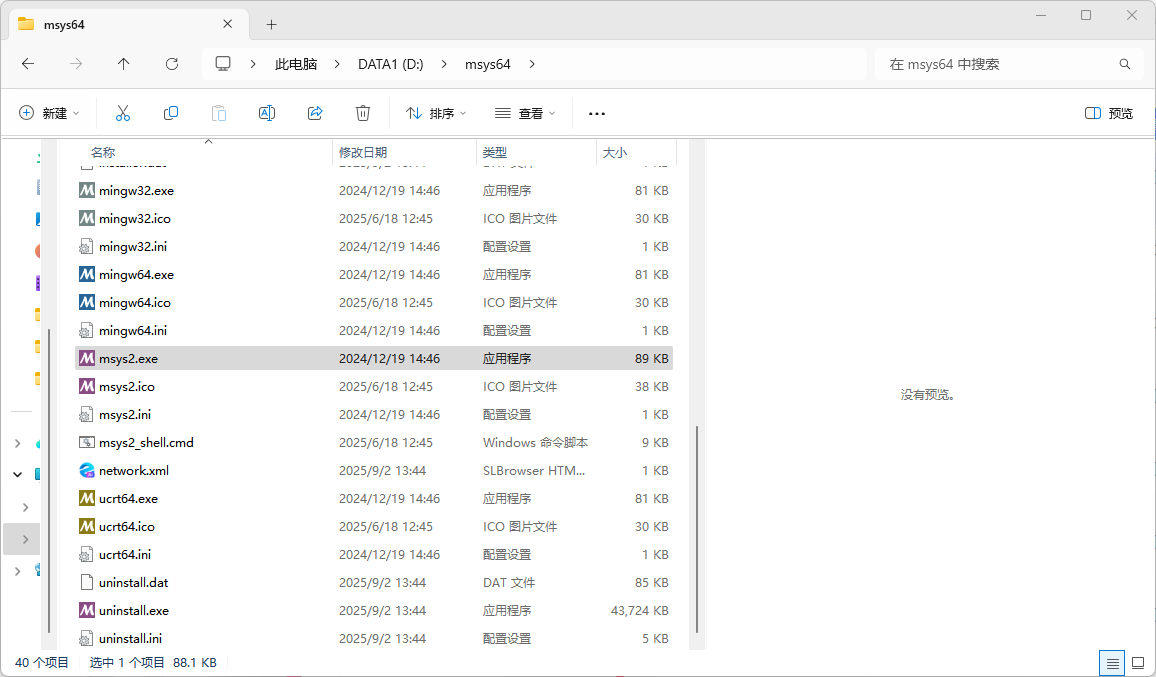Click the search magnifier icon
Image resolution: width=1156 pixels, height=677 pixels.
(x=1124, y=64)
